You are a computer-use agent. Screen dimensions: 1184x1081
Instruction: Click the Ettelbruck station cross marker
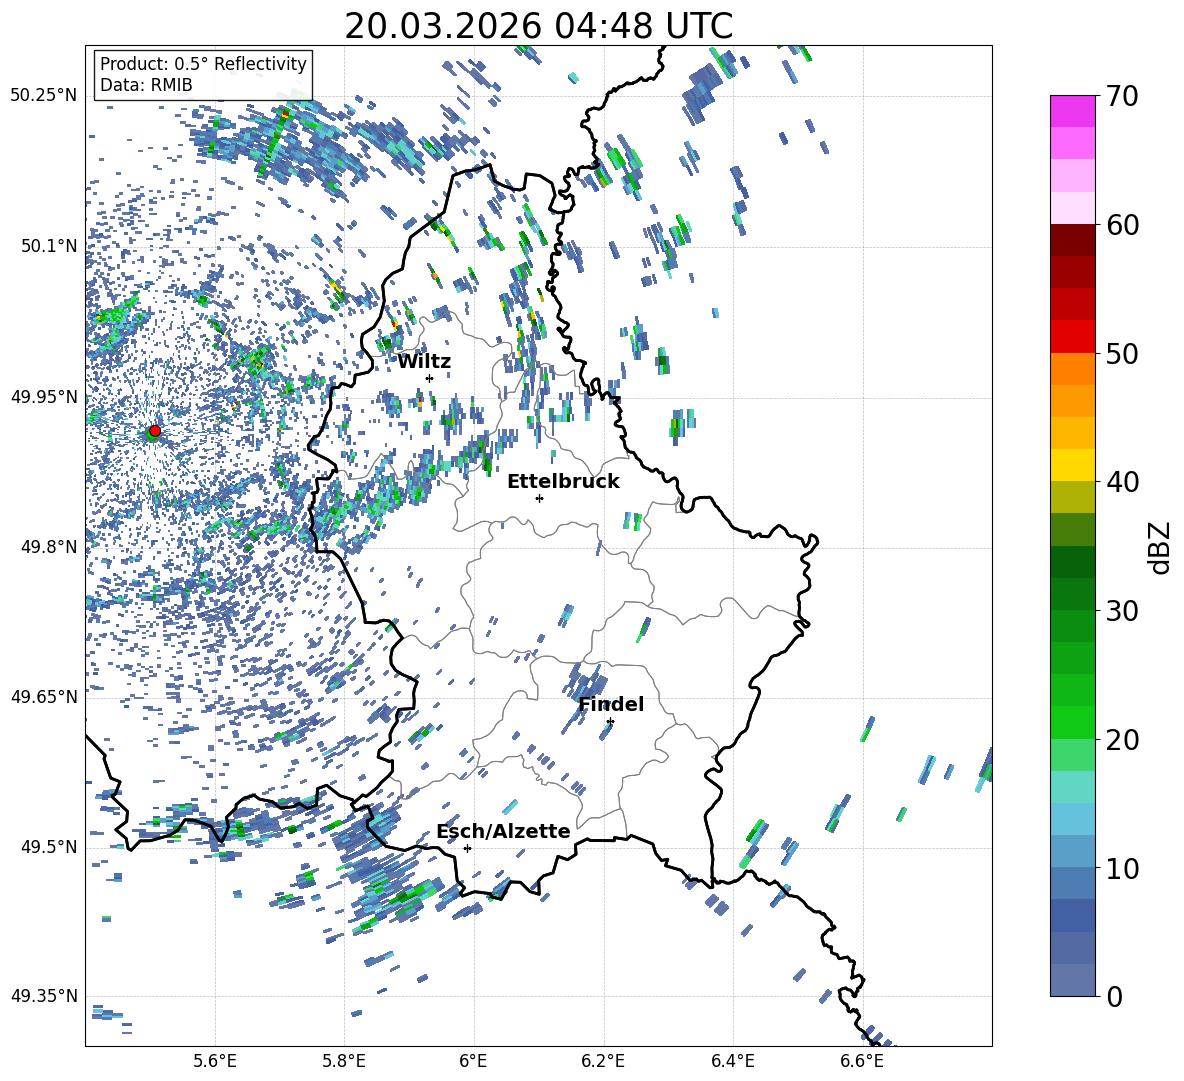pos(539,498)
